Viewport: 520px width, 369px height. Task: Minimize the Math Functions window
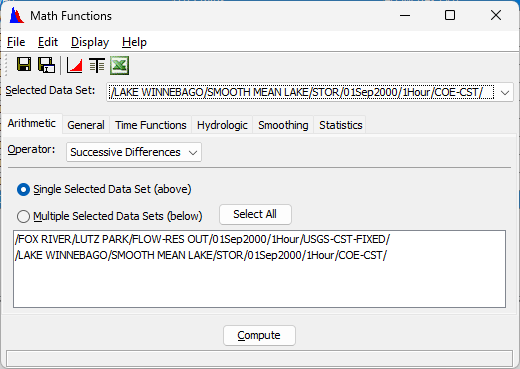[x=405, y=15]
